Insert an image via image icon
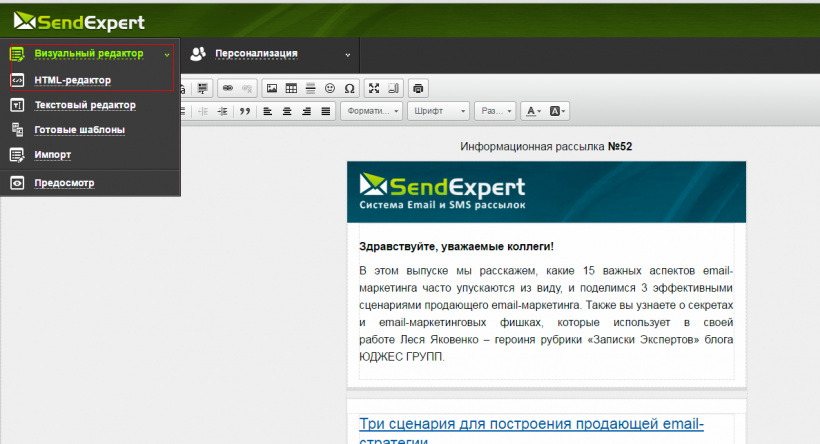This screenshot has width=820, height=444. pos(272,88)
